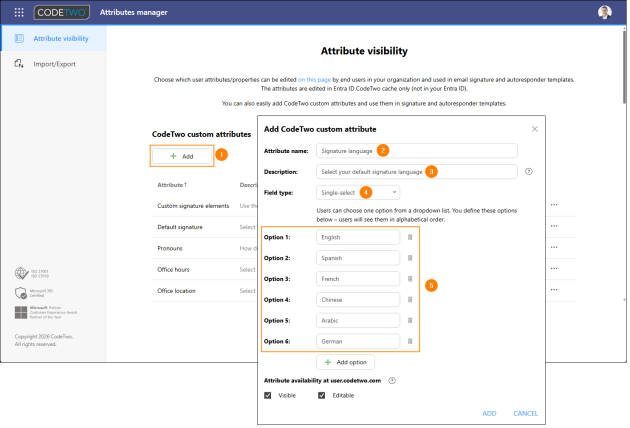The height and width of the screenshot is (428, 630).
Task: Edit the Option 2 Spanish field
Action: tap(358, 258)
